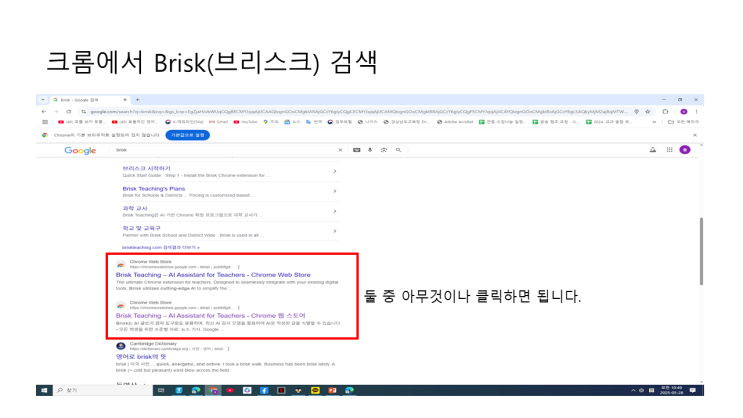Open the Chrome toolbar profile avatar
The image size is (743, 418).
pos(684,112)
